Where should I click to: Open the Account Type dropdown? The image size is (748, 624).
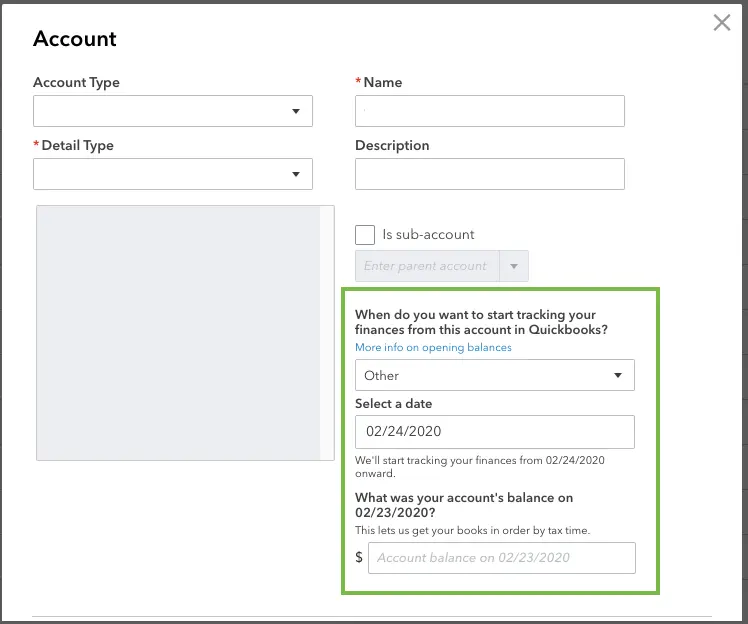173,111
